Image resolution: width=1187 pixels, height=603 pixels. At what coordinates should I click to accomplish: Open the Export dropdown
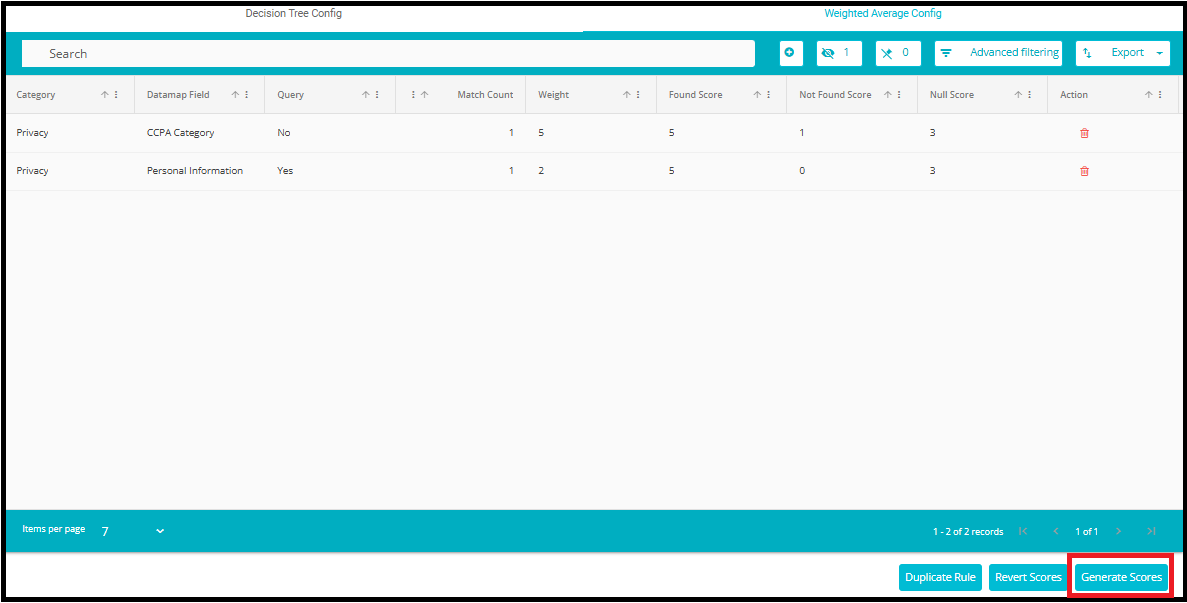tap(1122, 53)
